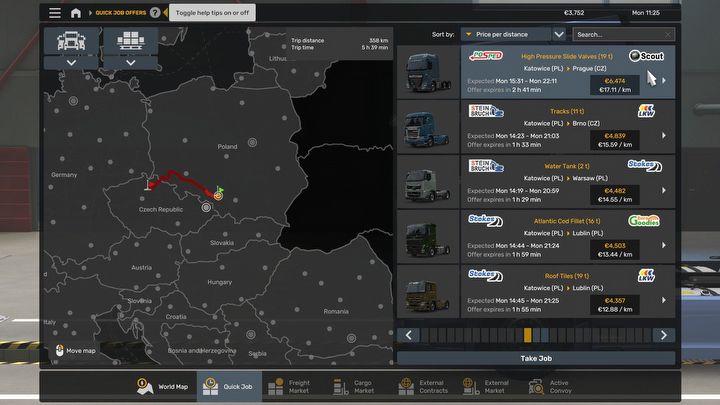Expand details arrow for Atlantic Cod Fillet job
Screen dimensions: 720x405
click(664, 245)
